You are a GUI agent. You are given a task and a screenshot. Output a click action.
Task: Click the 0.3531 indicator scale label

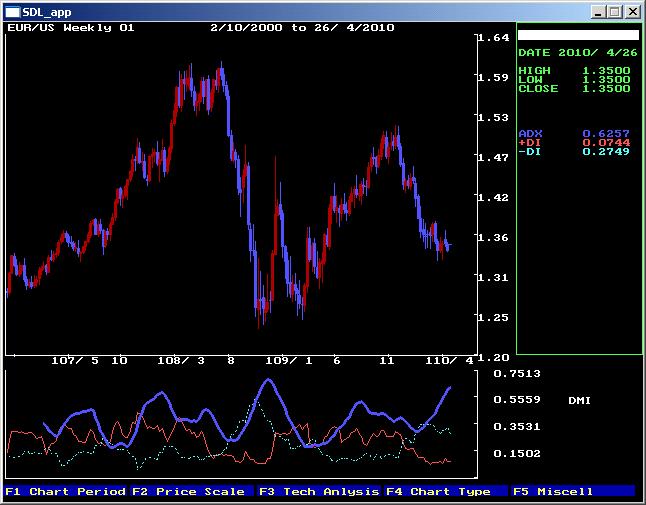click(517, 426)
